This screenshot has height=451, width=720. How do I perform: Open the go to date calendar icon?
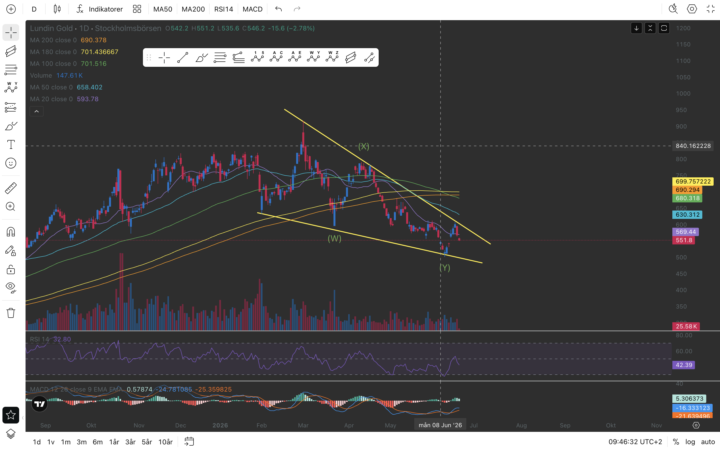189,442
